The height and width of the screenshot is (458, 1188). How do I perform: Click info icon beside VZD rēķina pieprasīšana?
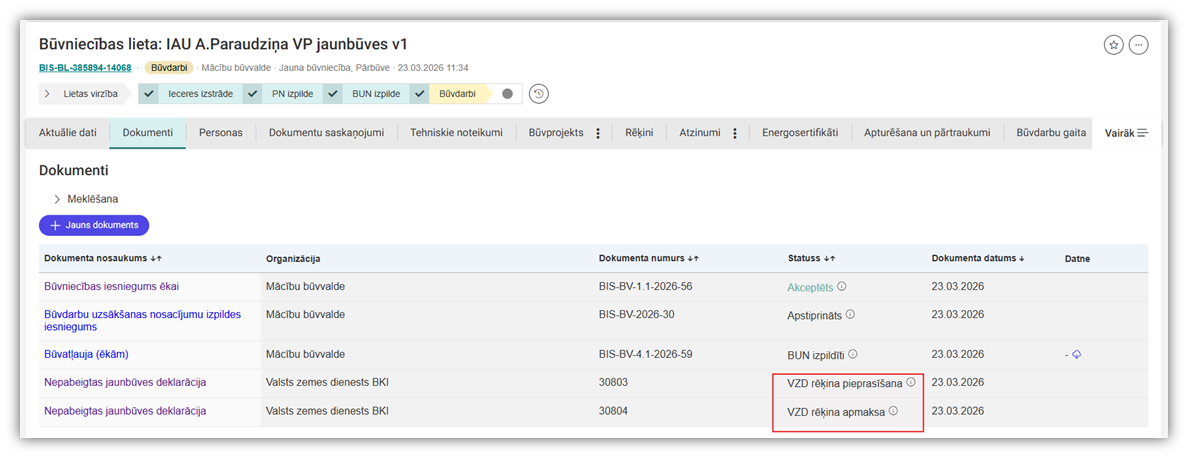click(910, 382)
